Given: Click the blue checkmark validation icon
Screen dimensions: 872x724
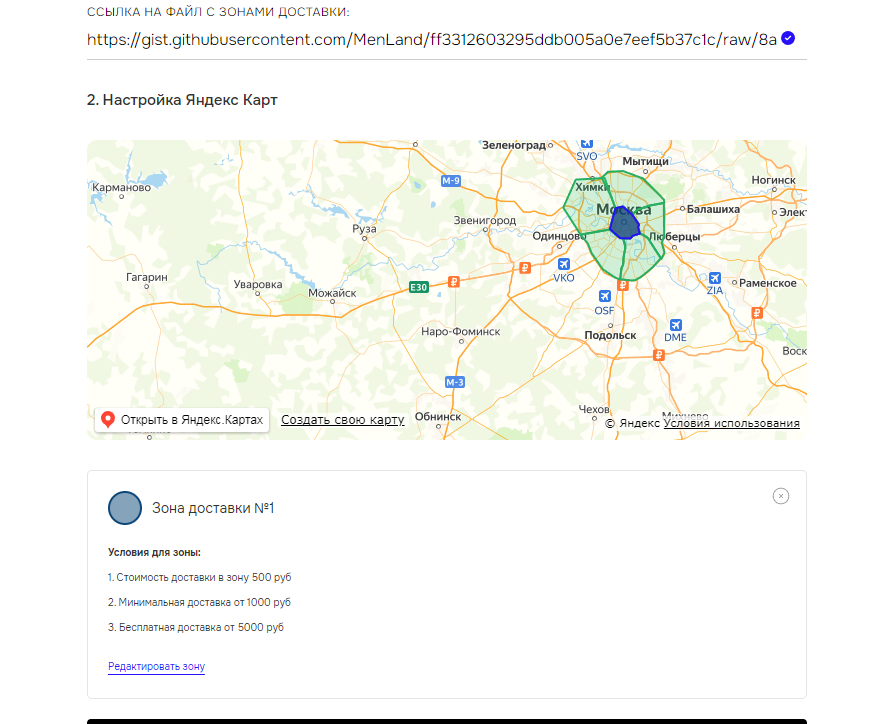Looking at the screenshot, I should click(787, 38).
